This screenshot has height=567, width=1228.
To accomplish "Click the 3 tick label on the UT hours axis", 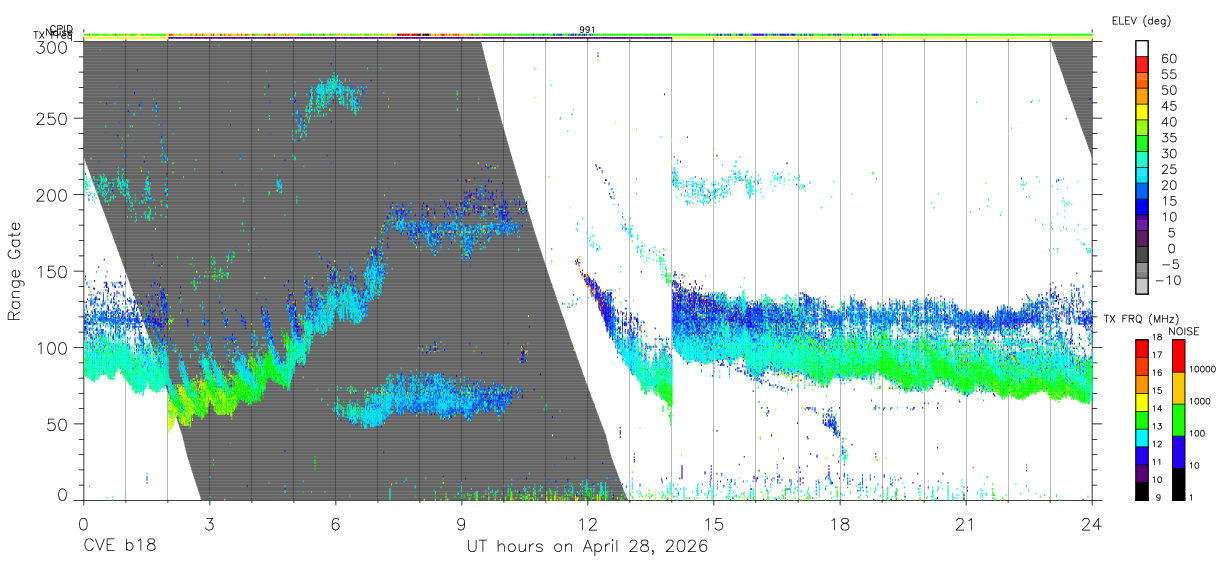I will pyautogui.click(x=209, y=524).
